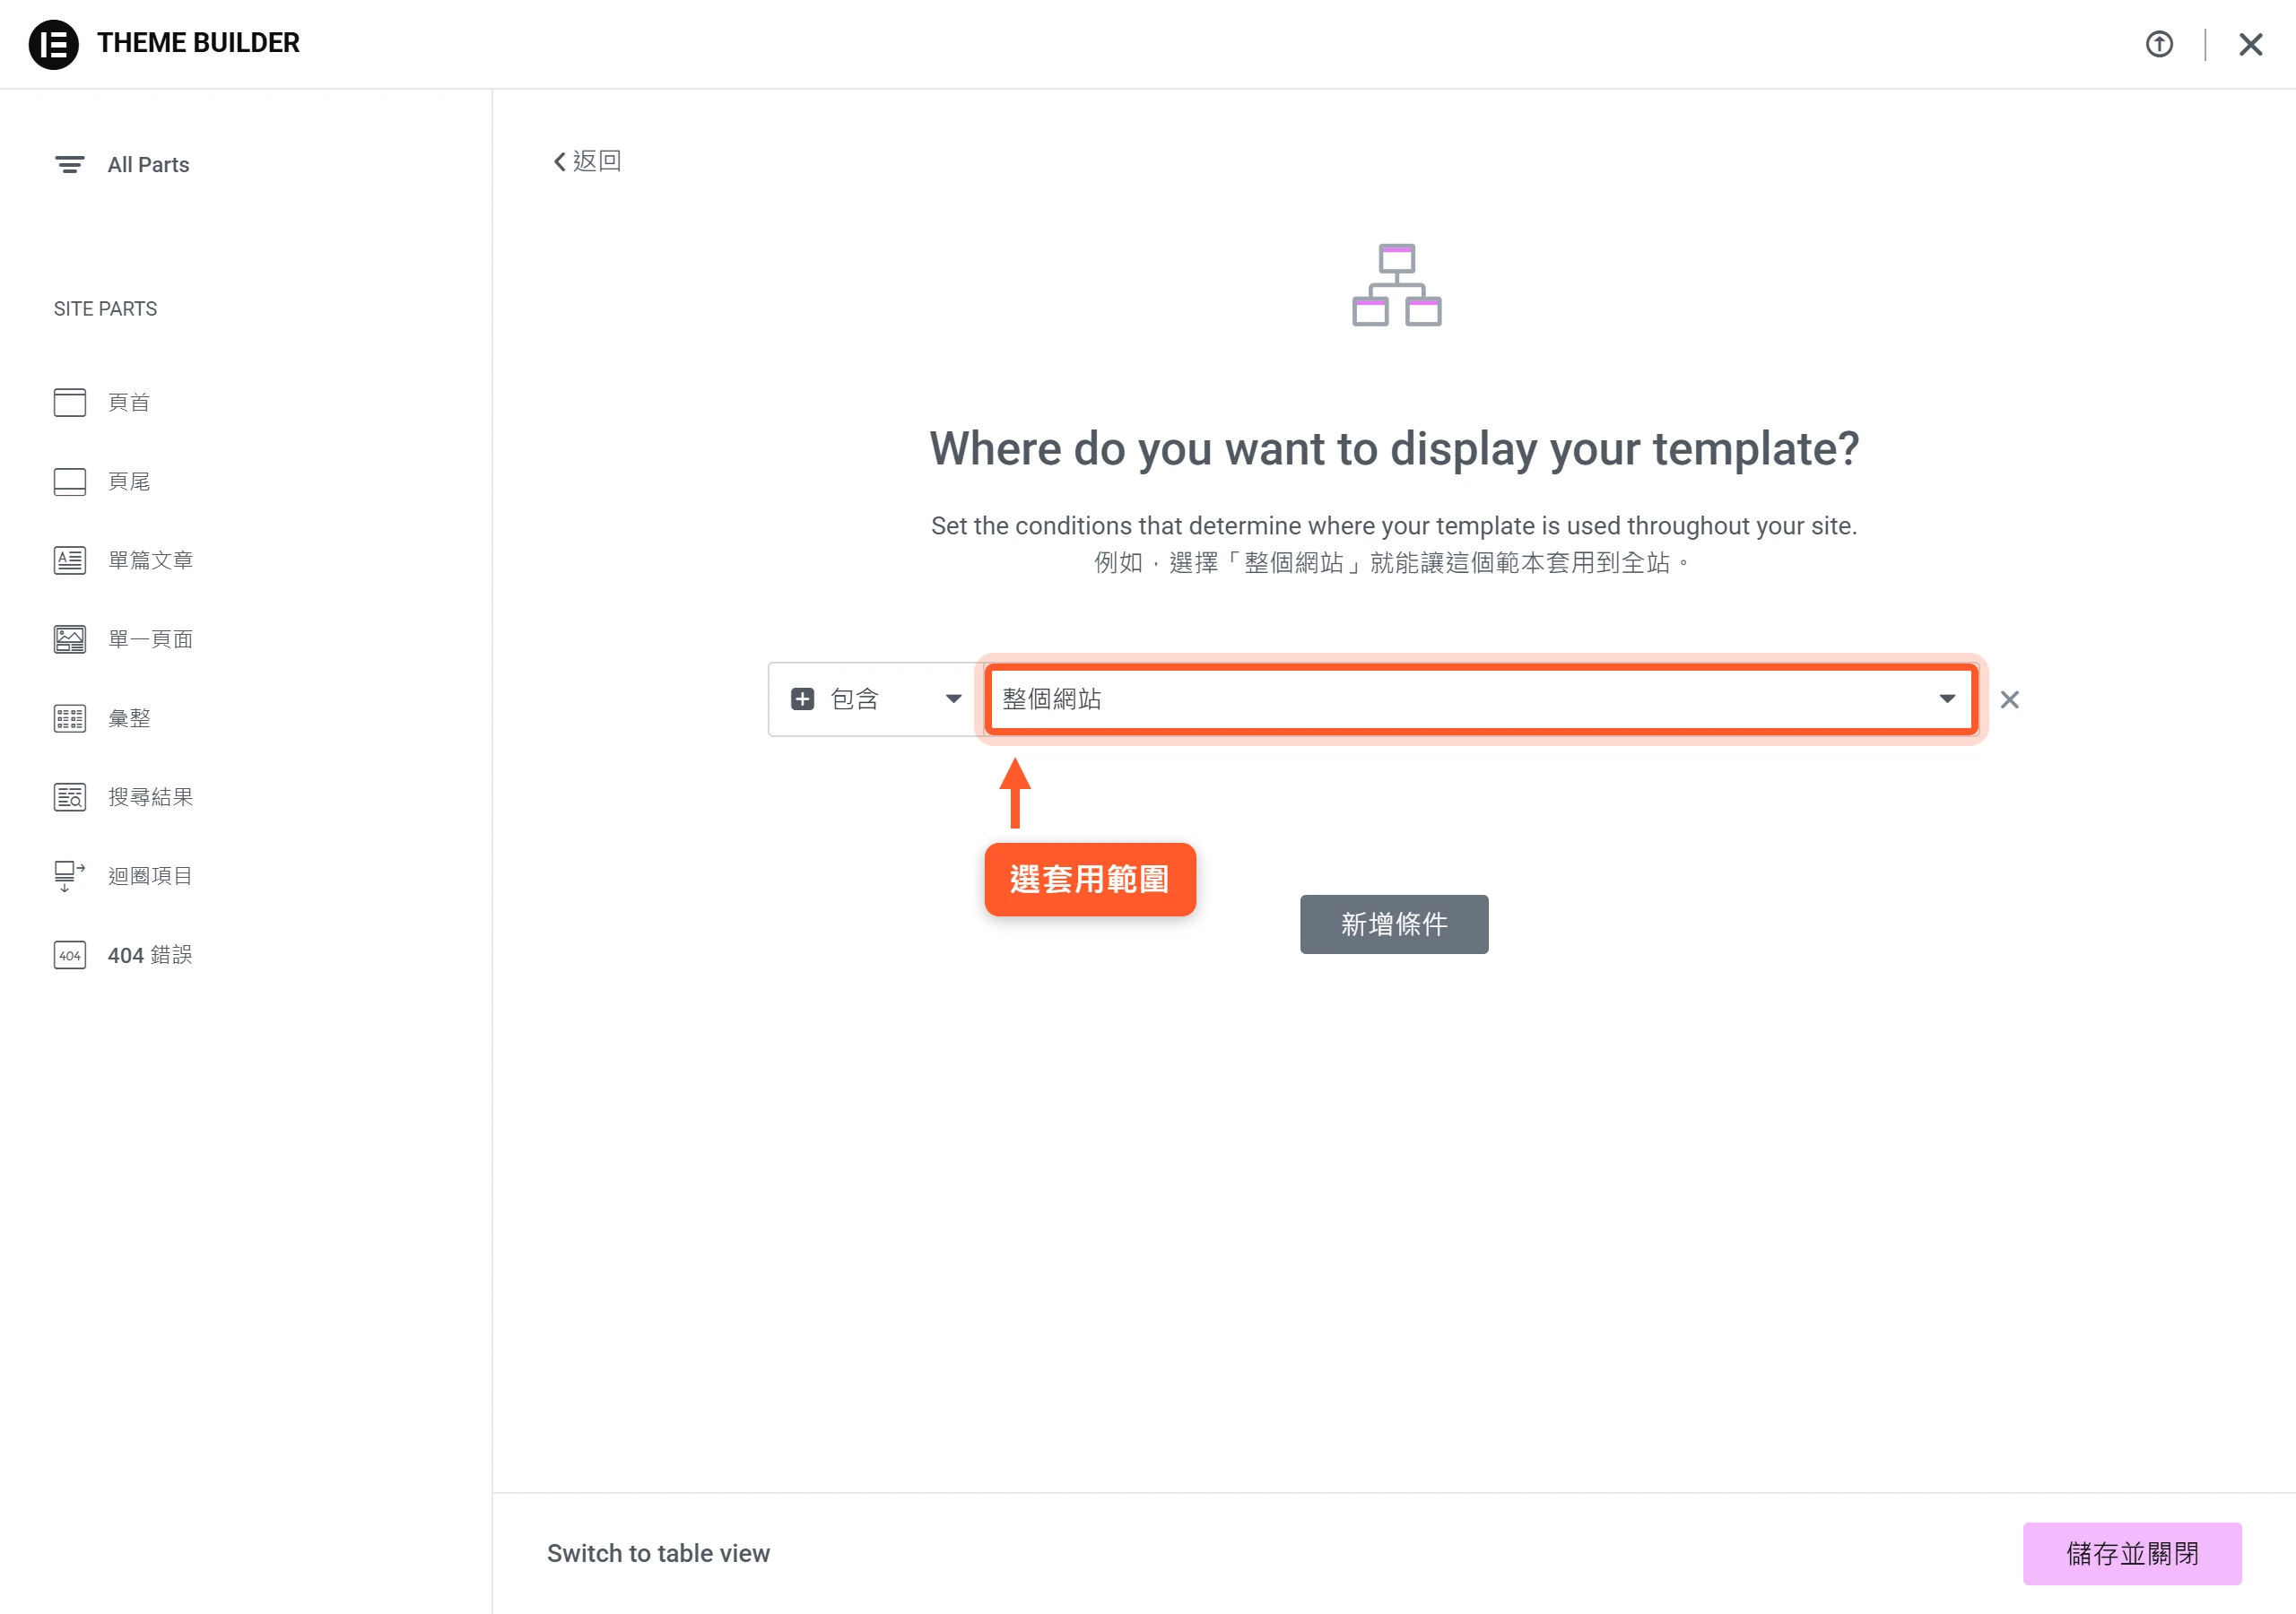Select the 迴圈項目 loop item icon
Image resolution: width=2296 pixels, height=1614 pixels.
click(x=70, y=876)
